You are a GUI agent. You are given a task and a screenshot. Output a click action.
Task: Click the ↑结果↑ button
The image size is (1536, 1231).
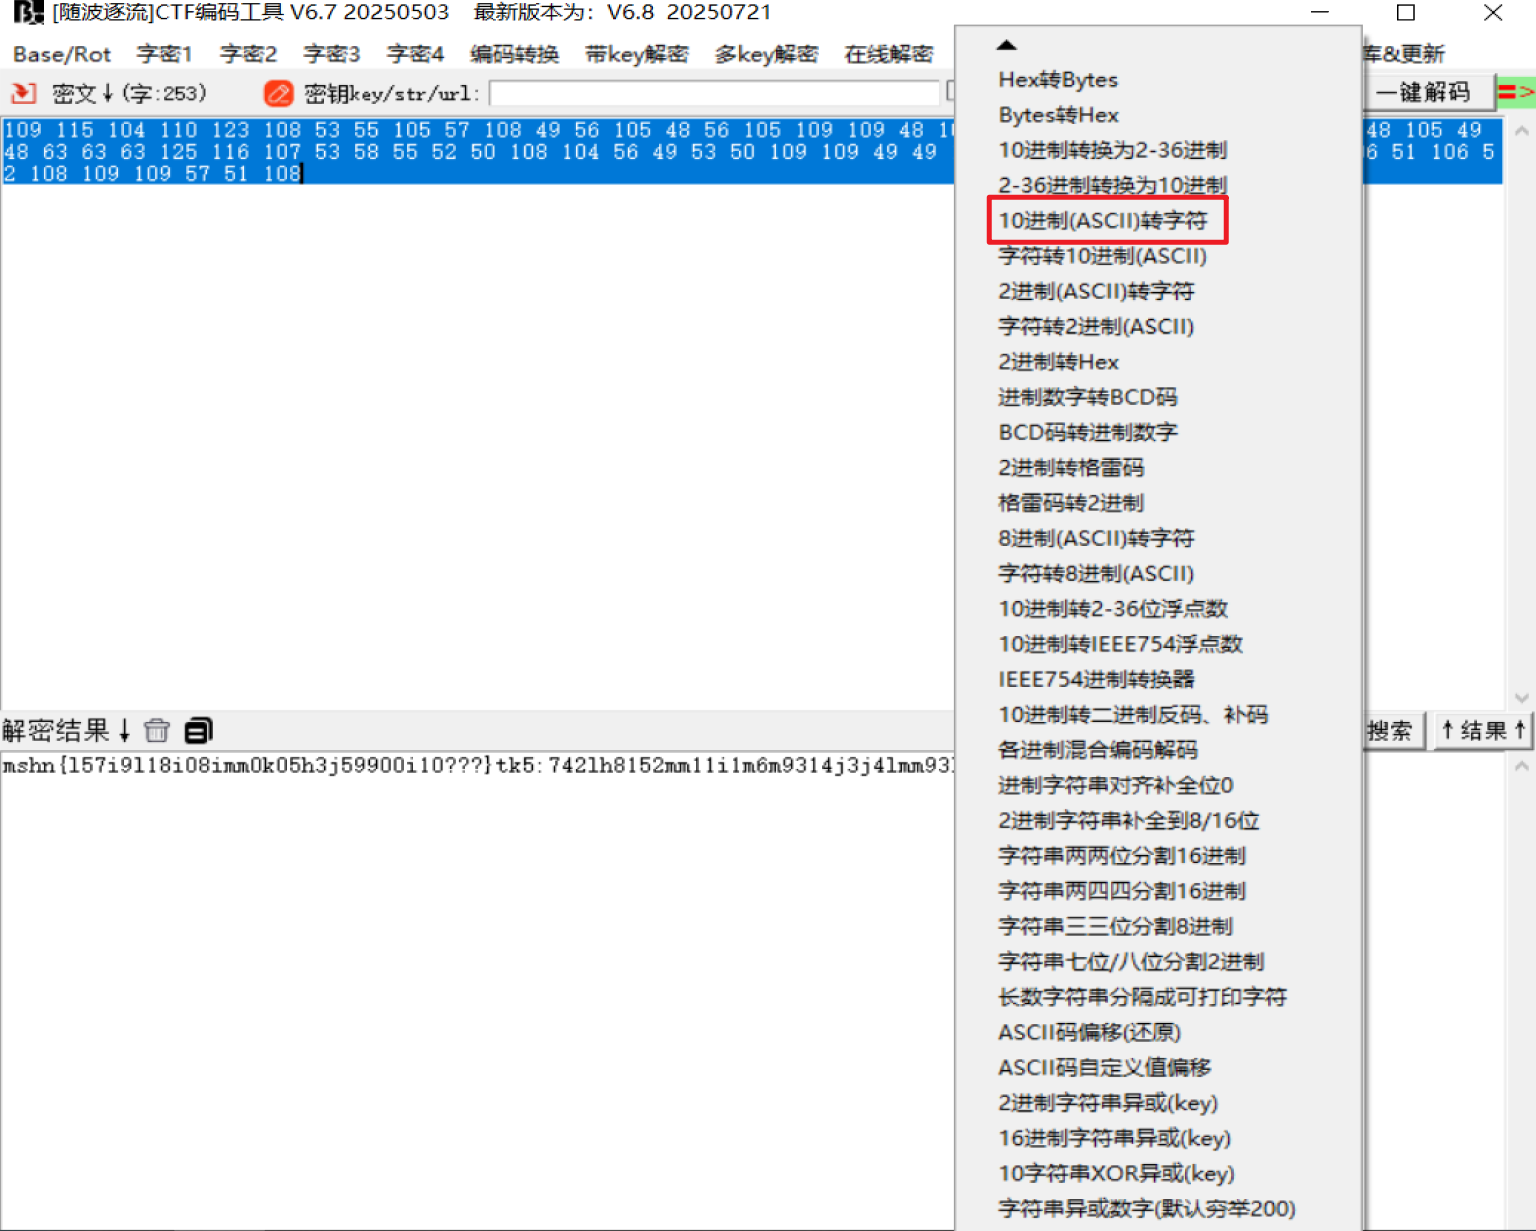point(1483,731)
